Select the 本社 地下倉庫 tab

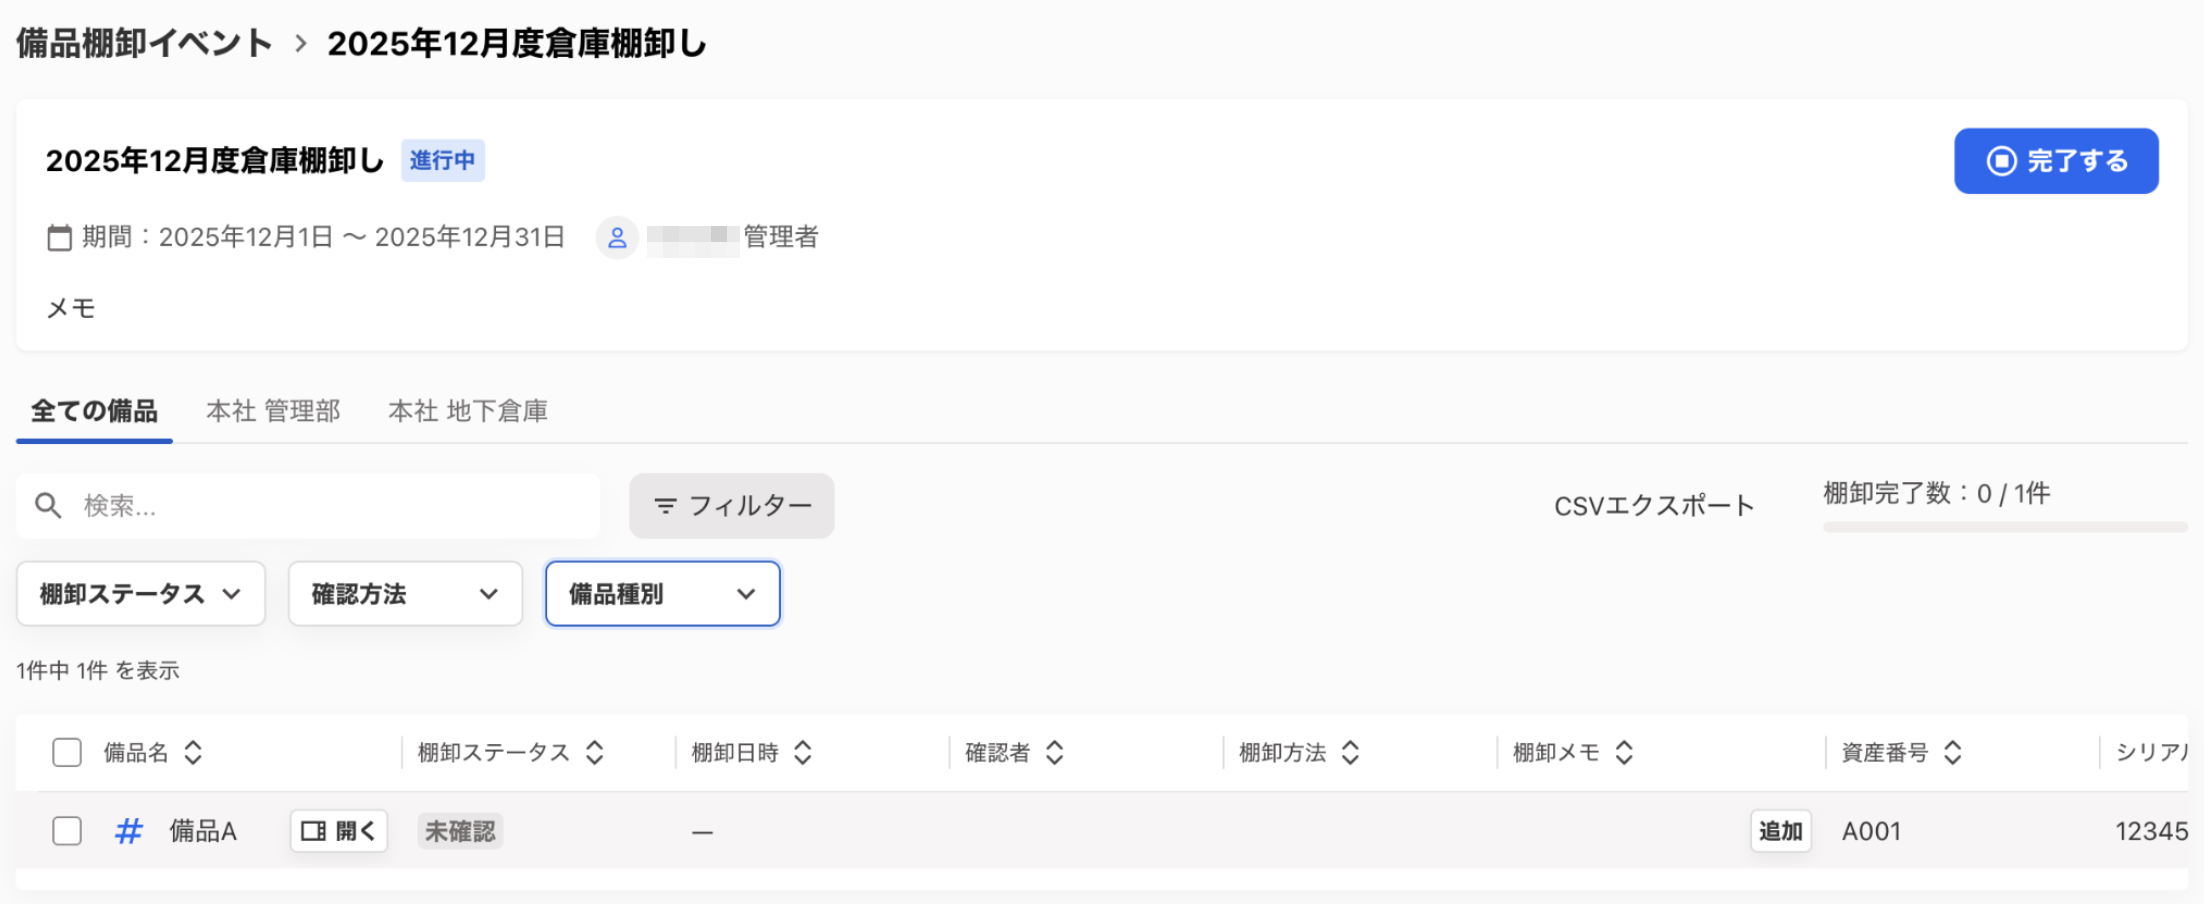pyautogui.click(x=467, y=410)
